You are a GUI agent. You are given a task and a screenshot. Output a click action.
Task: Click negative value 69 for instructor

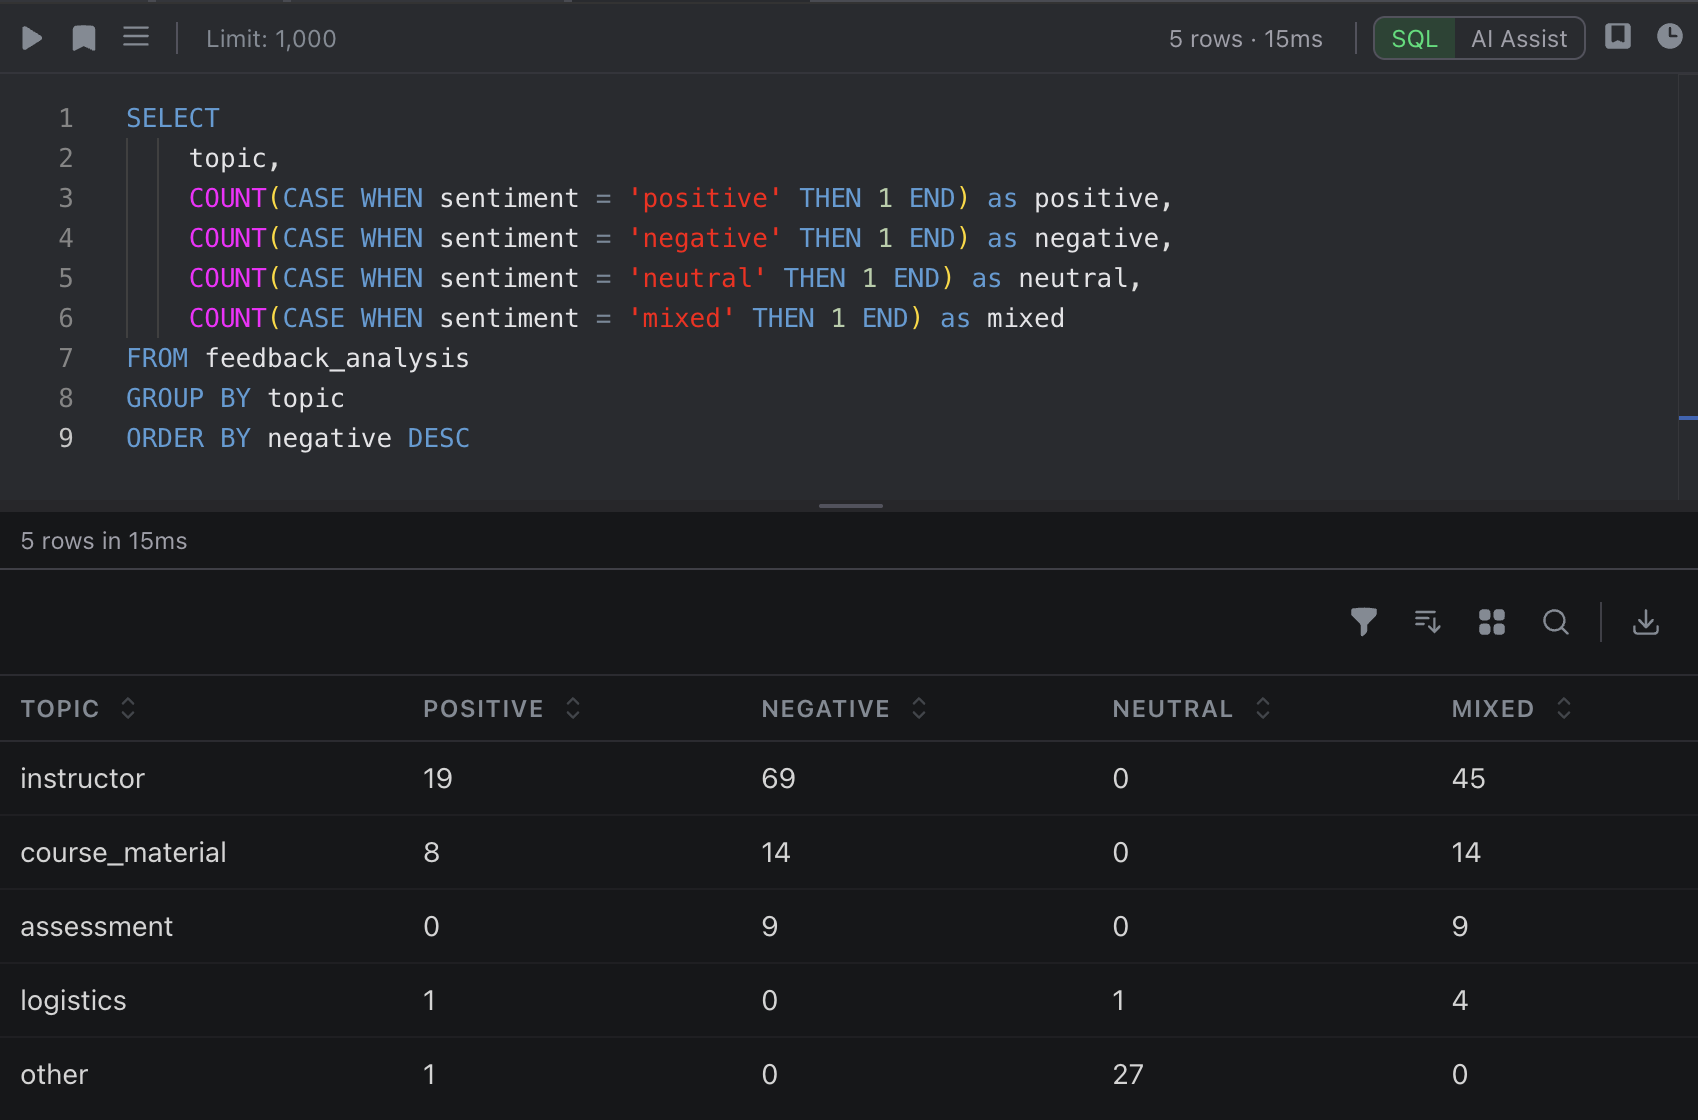pyautogui.click(x=778, y=778)
